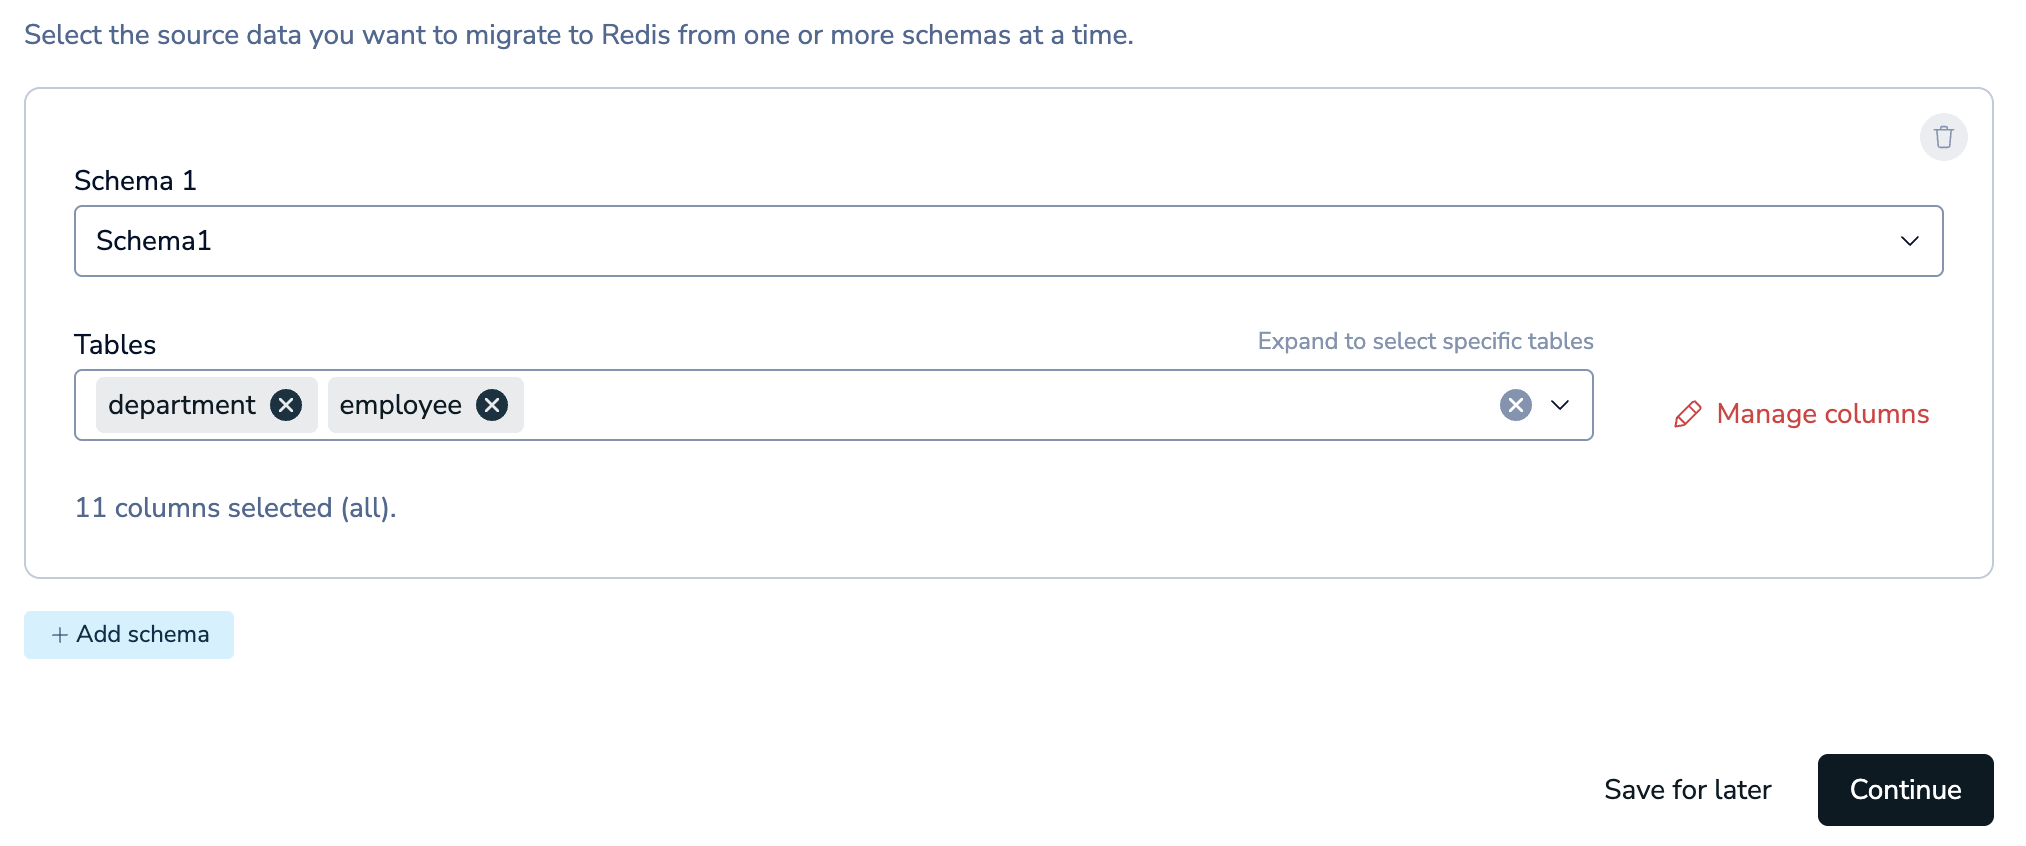Click the empty area of Tables field
This screenshot has height=846, width=2026.
(x=1000, y=405)
